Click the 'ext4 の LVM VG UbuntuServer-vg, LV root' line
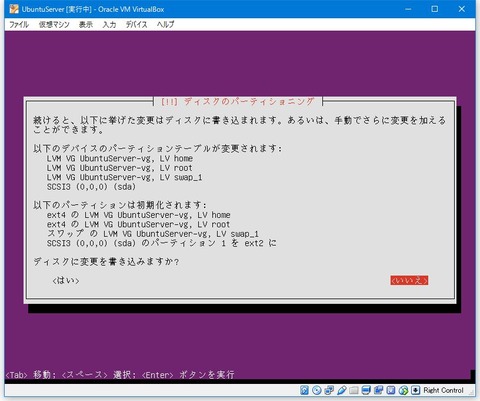The image size is (480, 401). (138, 224)
